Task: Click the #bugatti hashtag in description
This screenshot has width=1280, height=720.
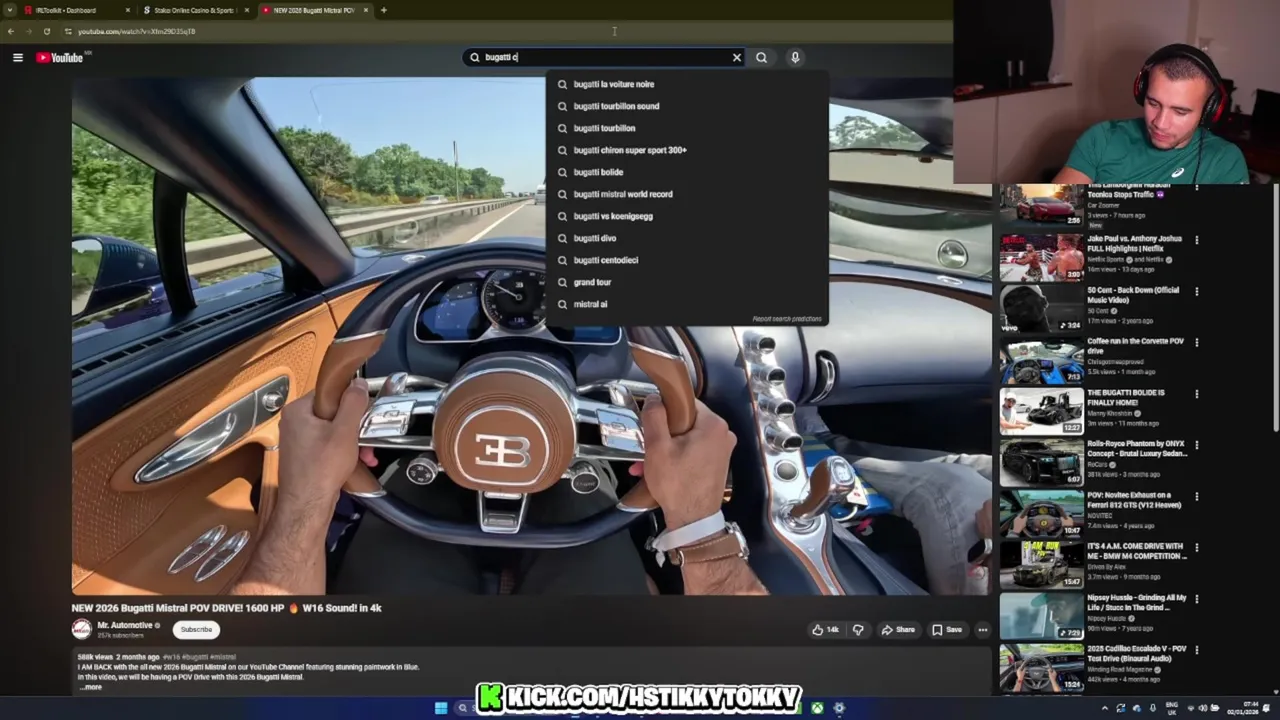Action: pyautogui.click(x=194, y=657)
